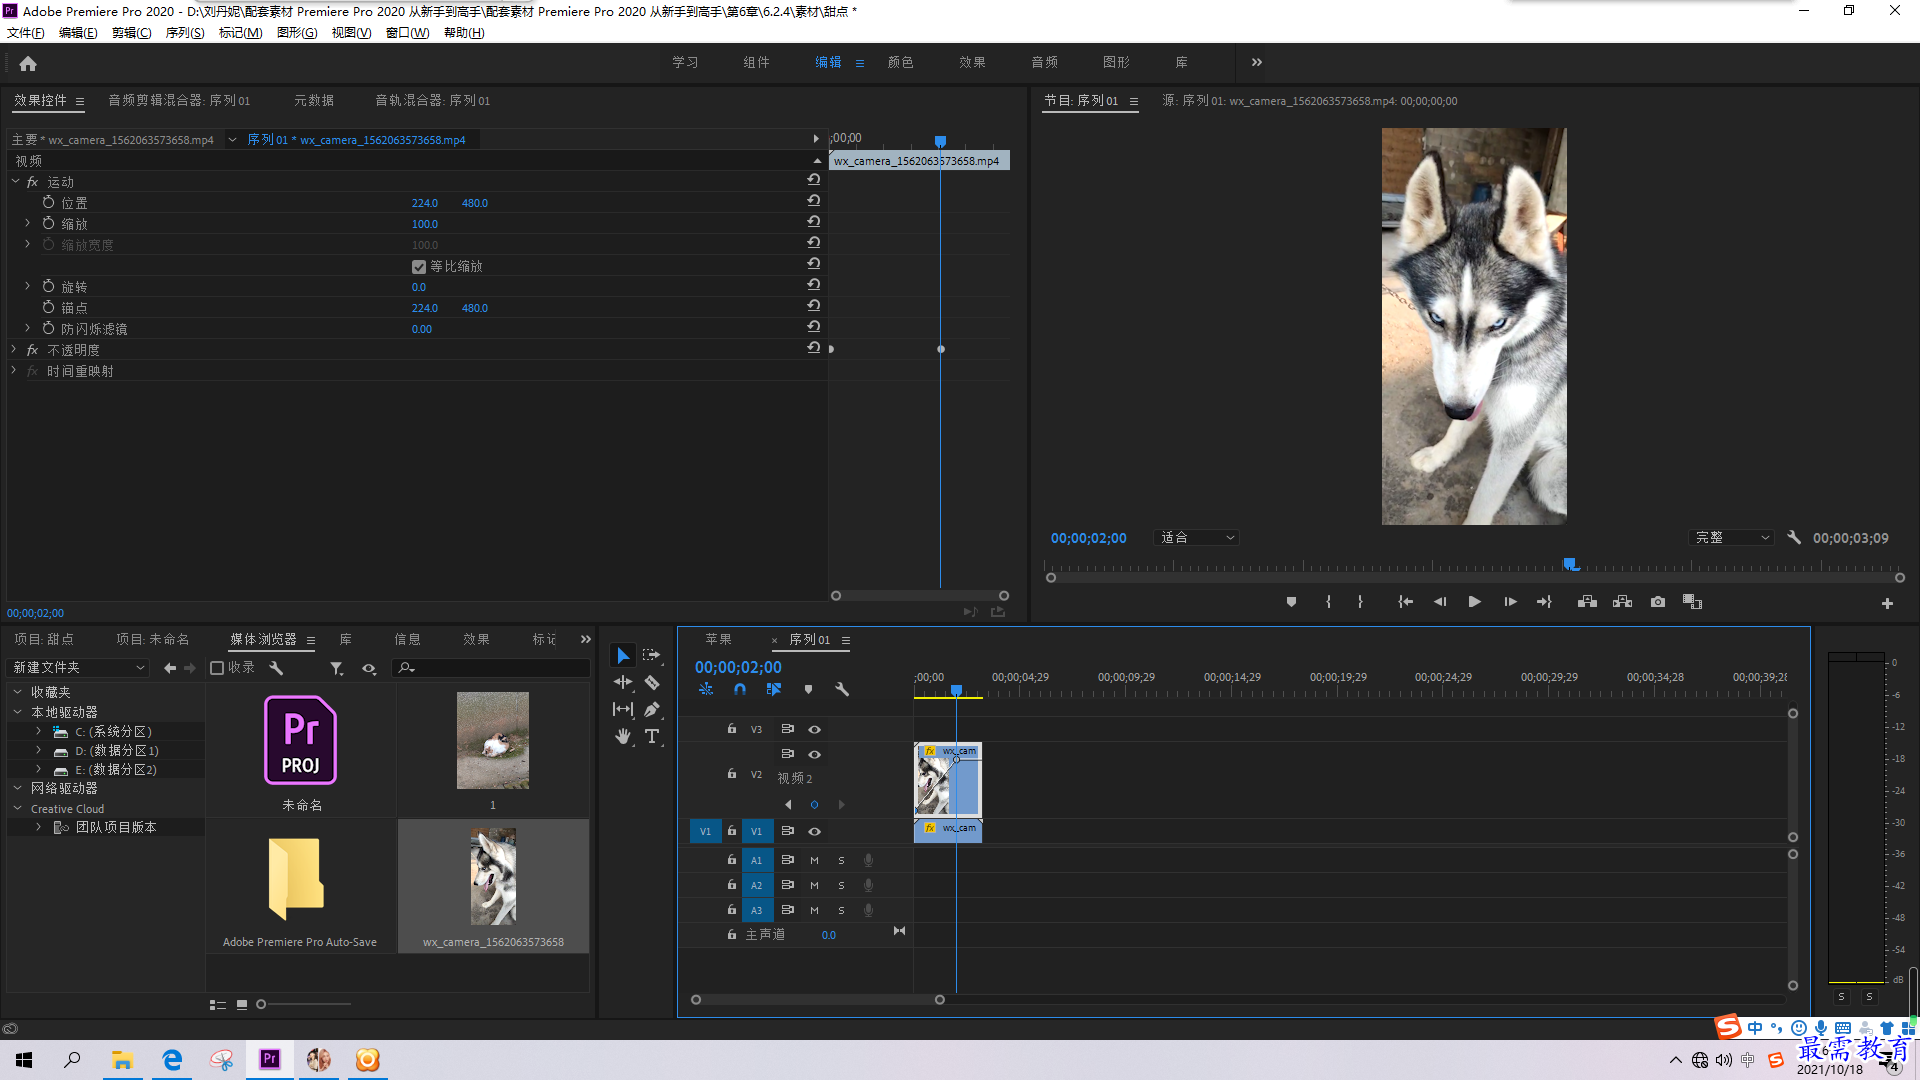Activate the Pen tool
Viewport: 1920px width, 1080px height.
[652, 709]
